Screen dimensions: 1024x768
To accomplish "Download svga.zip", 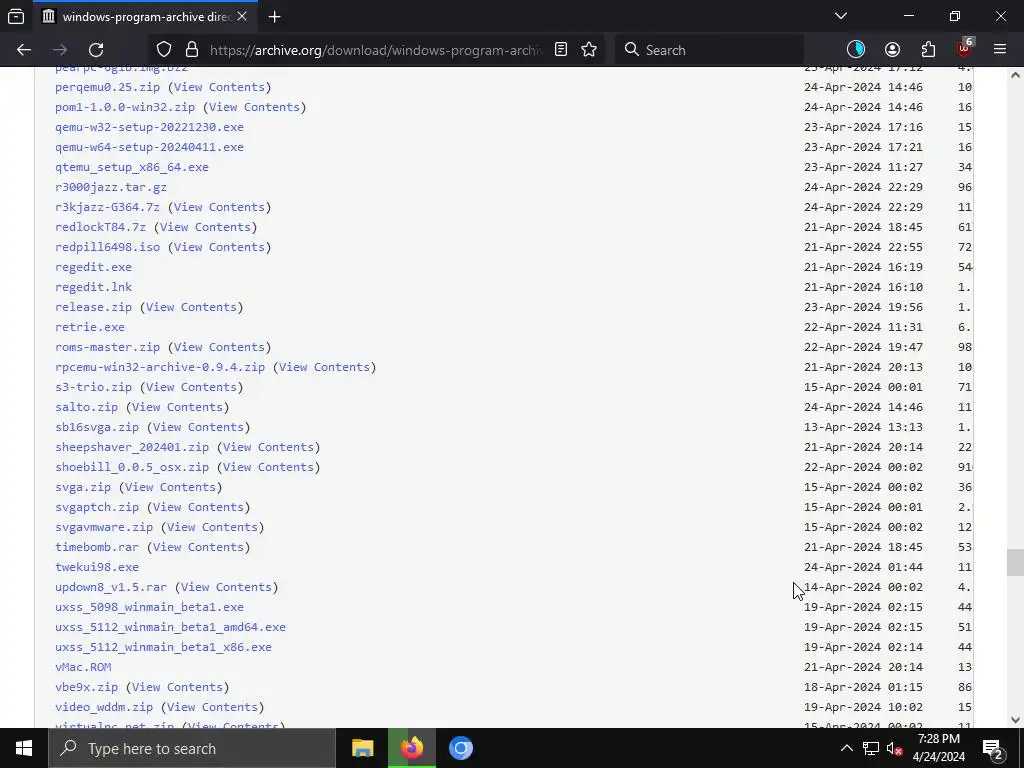I will pos(83,487).
